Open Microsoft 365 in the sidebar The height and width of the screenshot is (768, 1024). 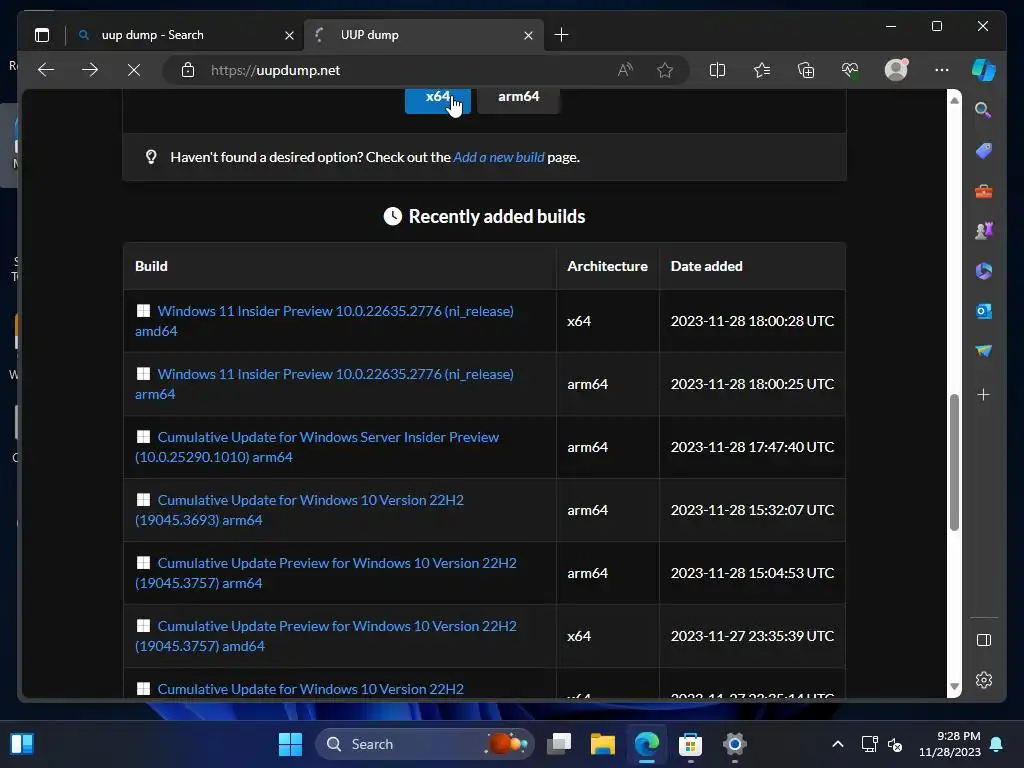[x=984, y=271]
